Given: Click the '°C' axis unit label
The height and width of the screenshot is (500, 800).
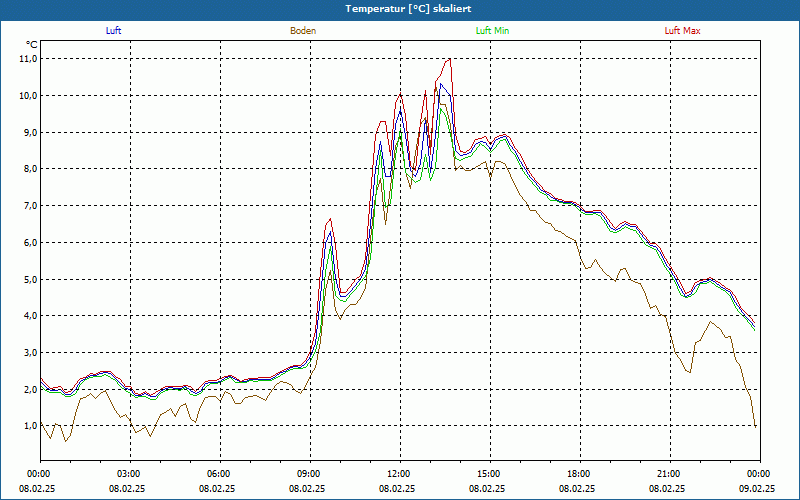Looking at the screenshot, I should pyautogui.click(x=32, y=45).
